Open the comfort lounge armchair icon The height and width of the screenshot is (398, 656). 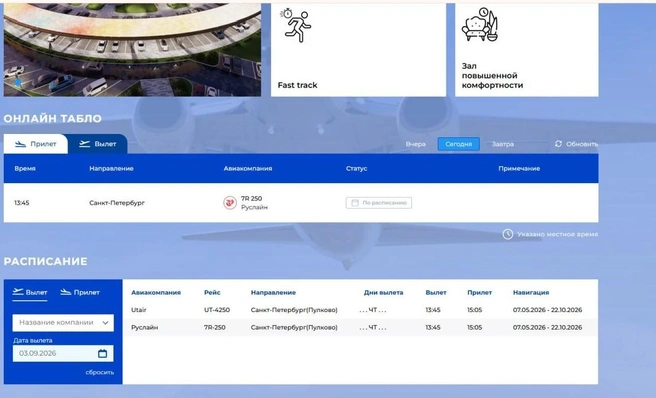[x=480, y=25]
